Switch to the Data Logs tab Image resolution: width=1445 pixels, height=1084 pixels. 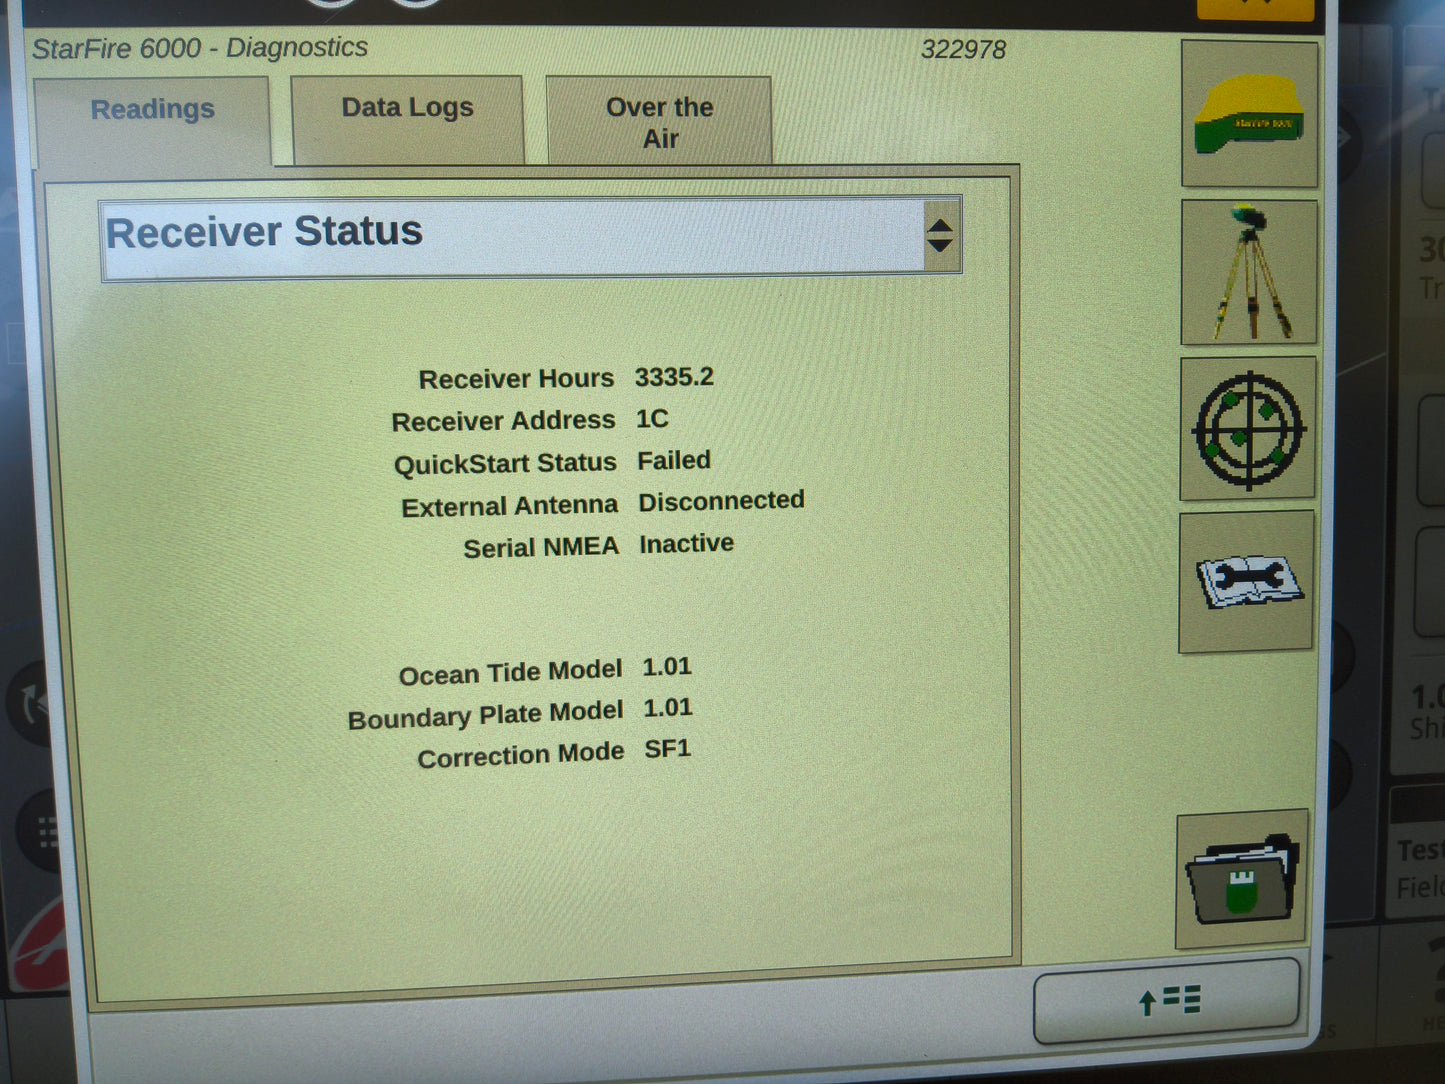tap(407, 108)
